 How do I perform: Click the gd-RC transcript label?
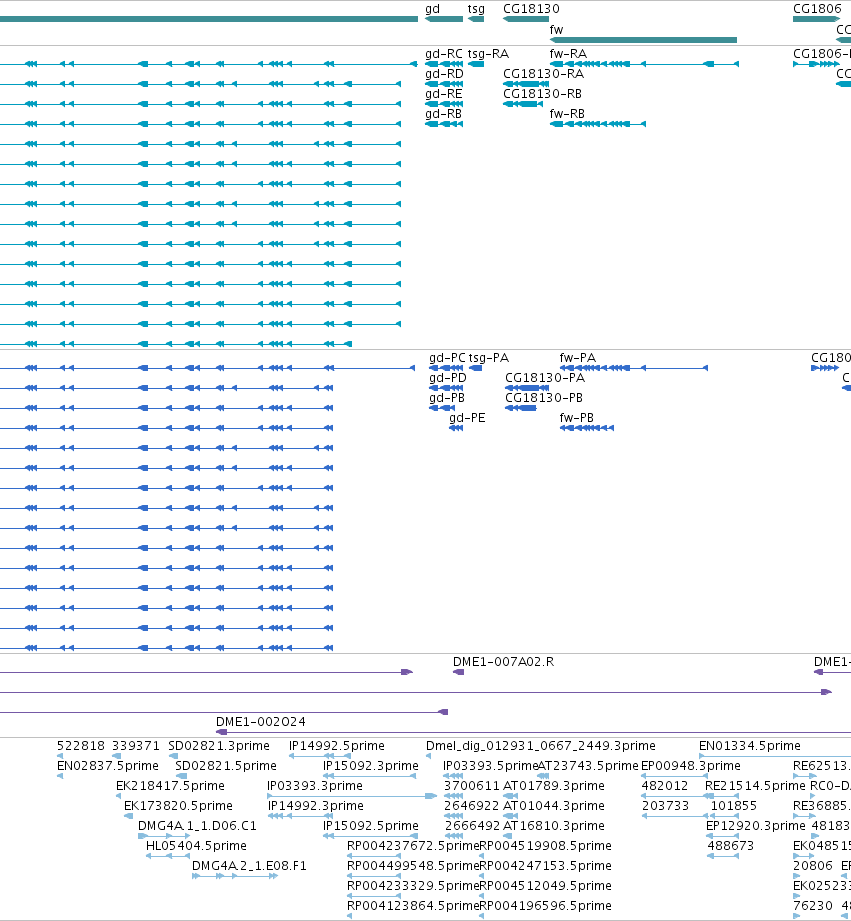(x=444, y=54)
